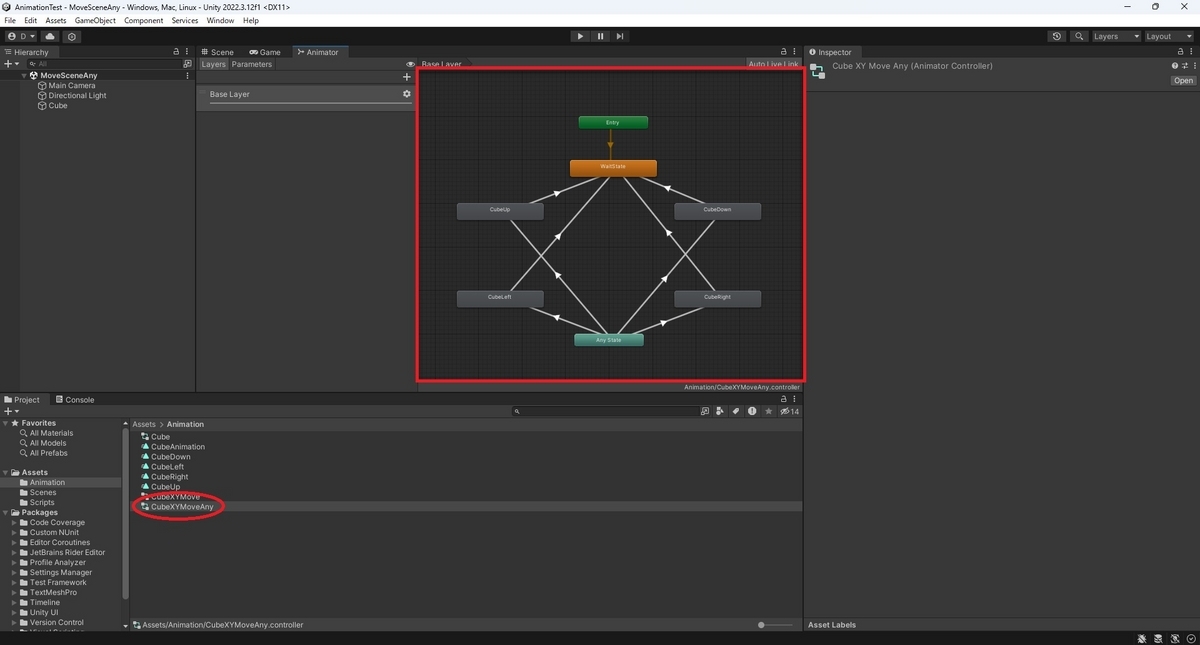Select Entry green node
Image resolution: width=1200 pixels, height=645 pixels.
[x=613, y=122]
